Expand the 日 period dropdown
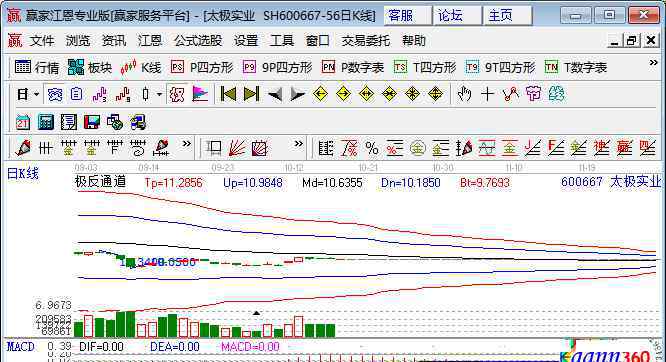 [37, 94]
